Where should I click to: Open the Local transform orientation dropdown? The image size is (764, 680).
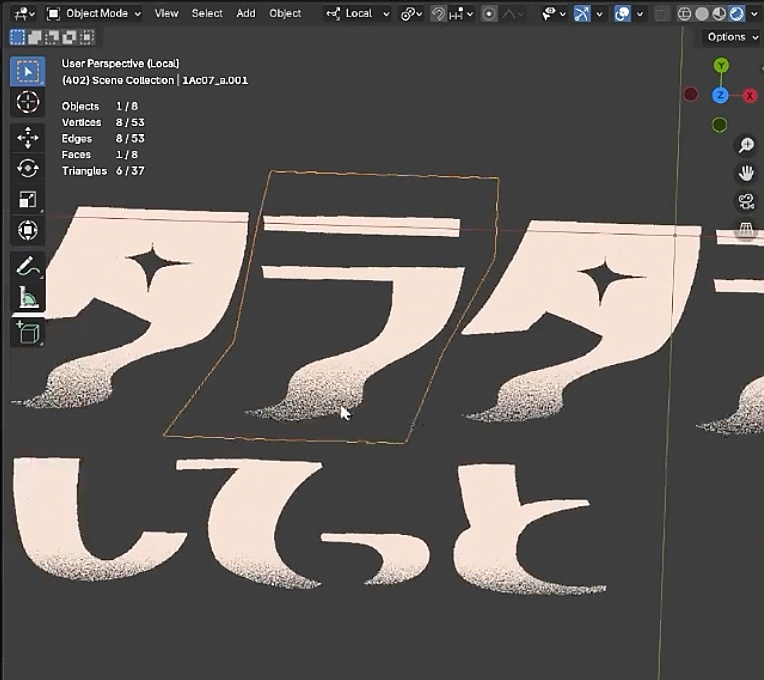(358, 14)
